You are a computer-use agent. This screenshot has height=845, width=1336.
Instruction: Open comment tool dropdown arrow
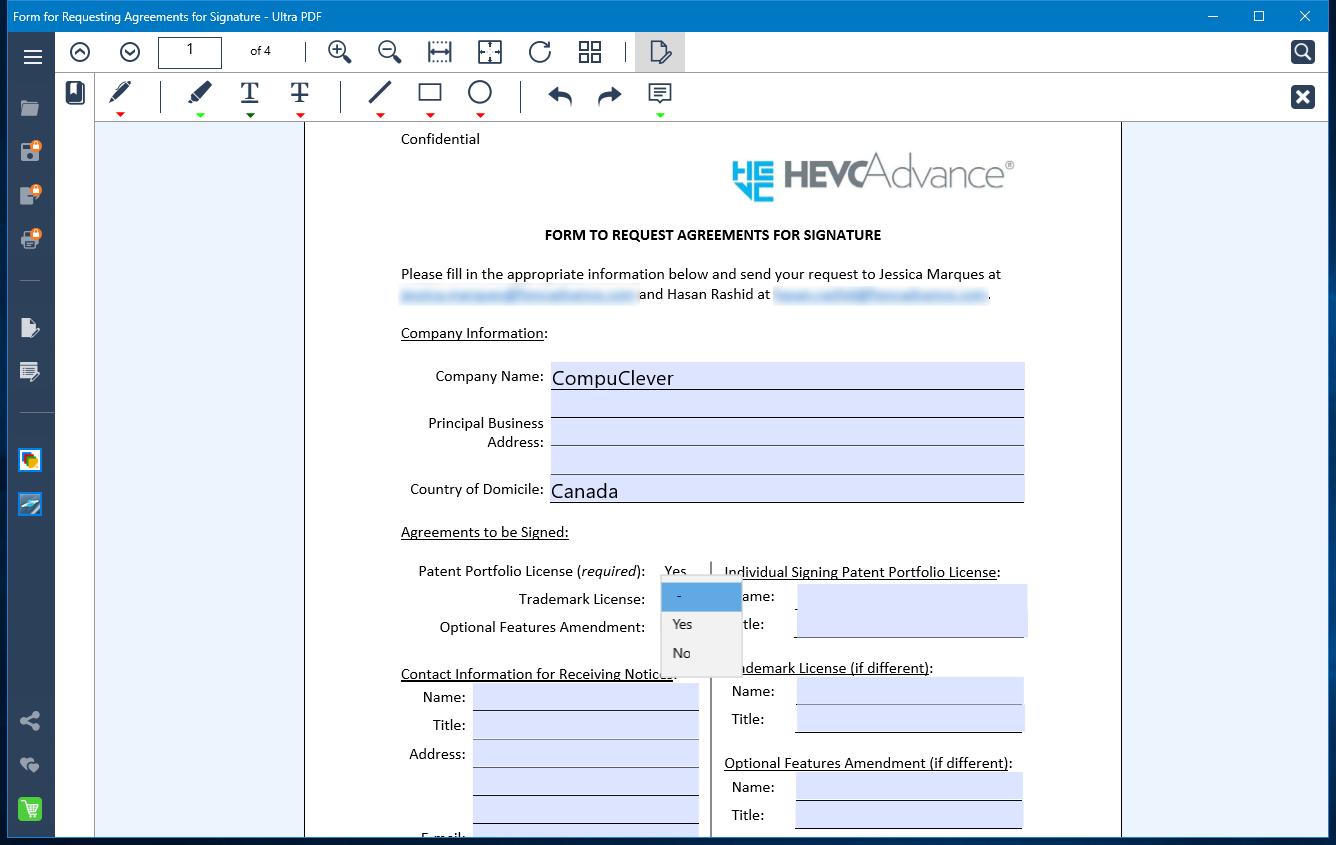pyautogui.click(x=660, y=115)
